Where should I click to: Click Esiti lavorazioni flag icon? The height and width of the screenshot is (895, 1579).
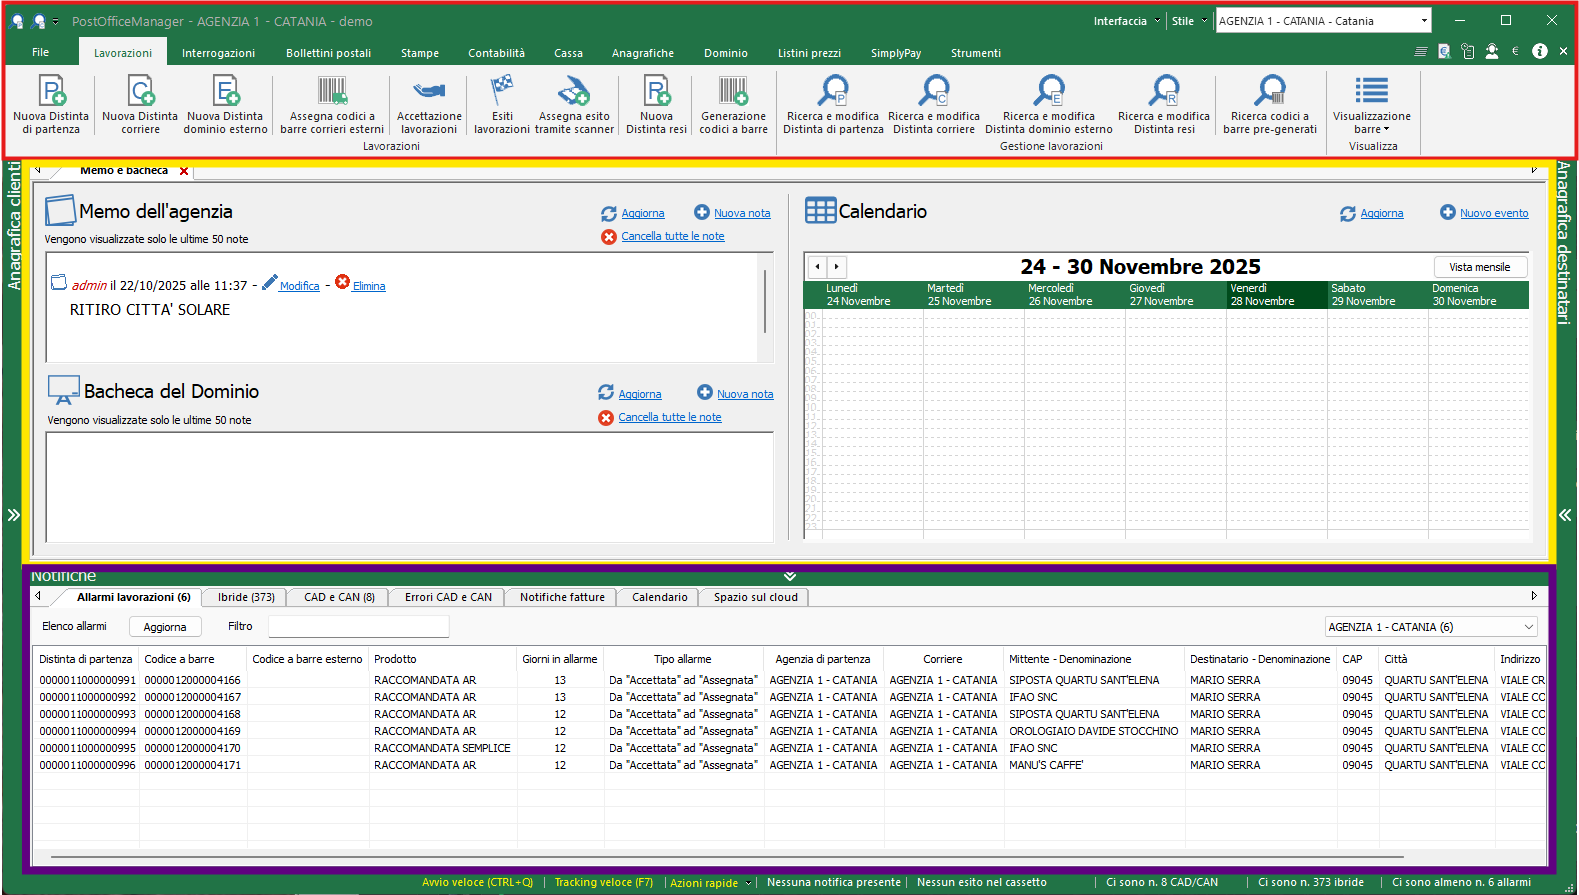(x=502, y=90)
